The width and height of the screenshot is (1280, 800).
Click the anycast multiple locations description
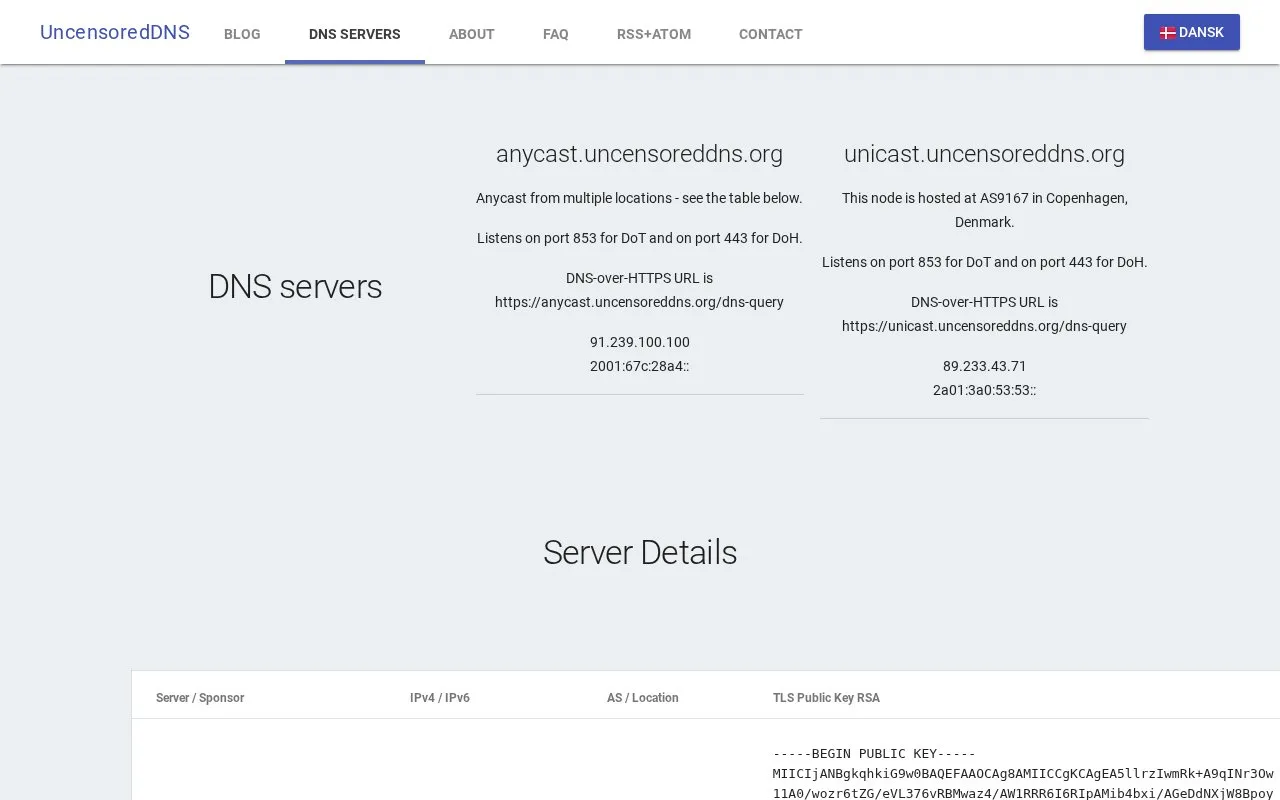pyautogui.click(x=639, y=198)
